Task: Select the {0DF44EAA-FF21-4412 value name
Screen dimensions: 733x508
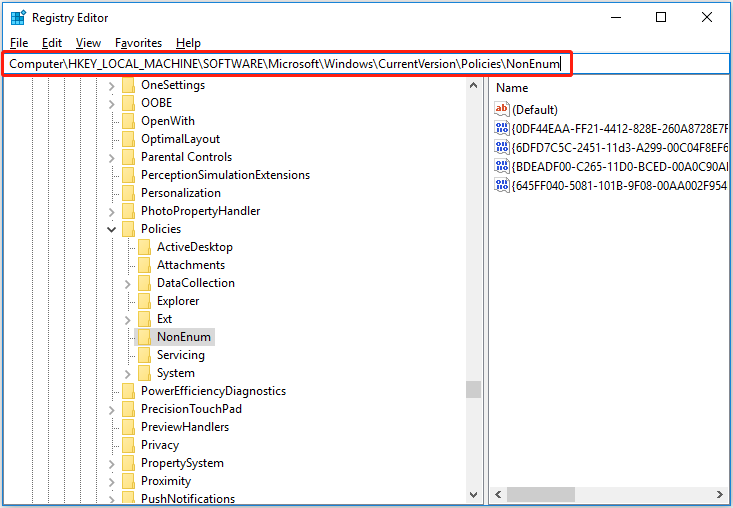Action: (620, 129)
